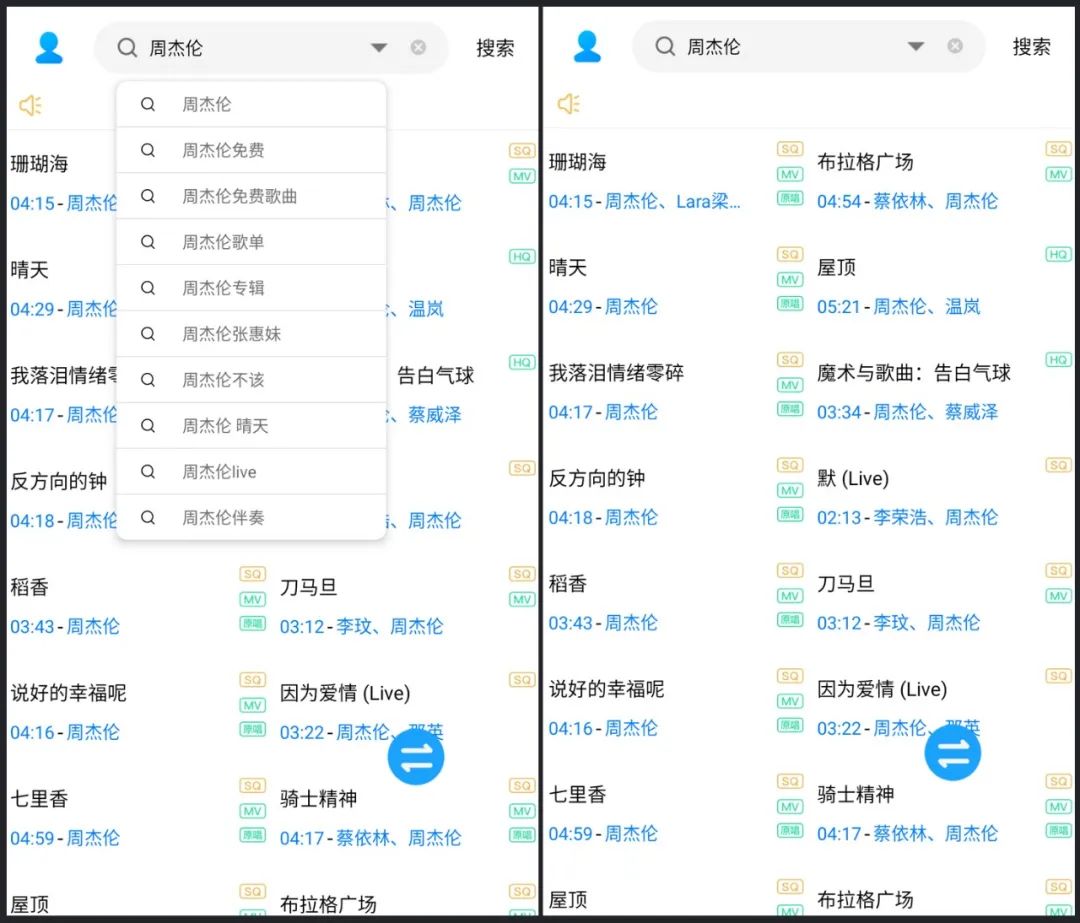
Task: Click the 原唱 badge for 珊瑚海 in right screen
Action: point(790,198)
